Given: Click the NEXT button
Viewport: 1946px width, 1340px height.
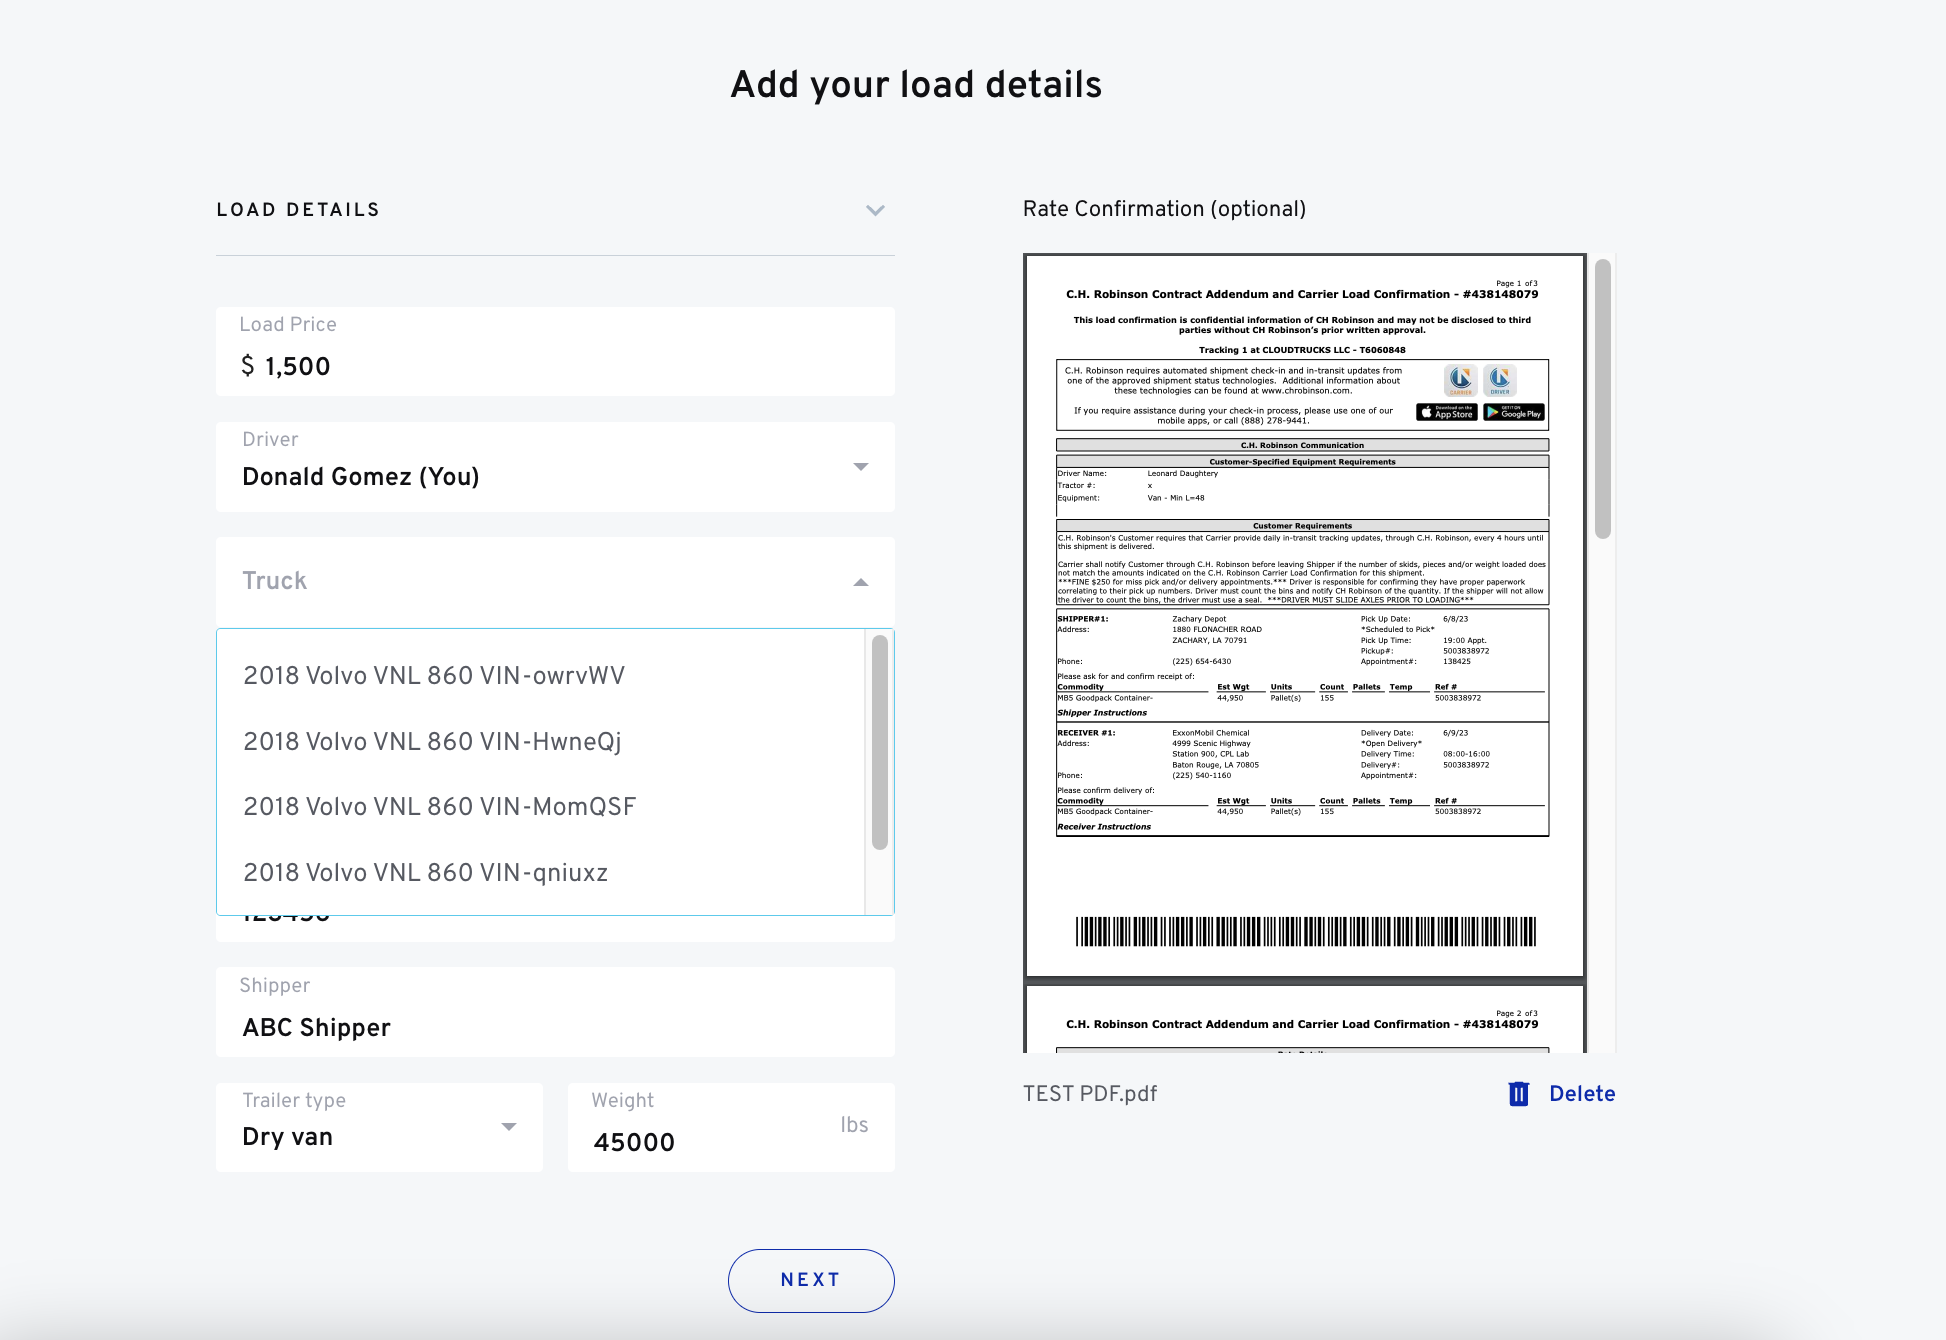Looking at the screenshot, I should [x=811, y=1280].
